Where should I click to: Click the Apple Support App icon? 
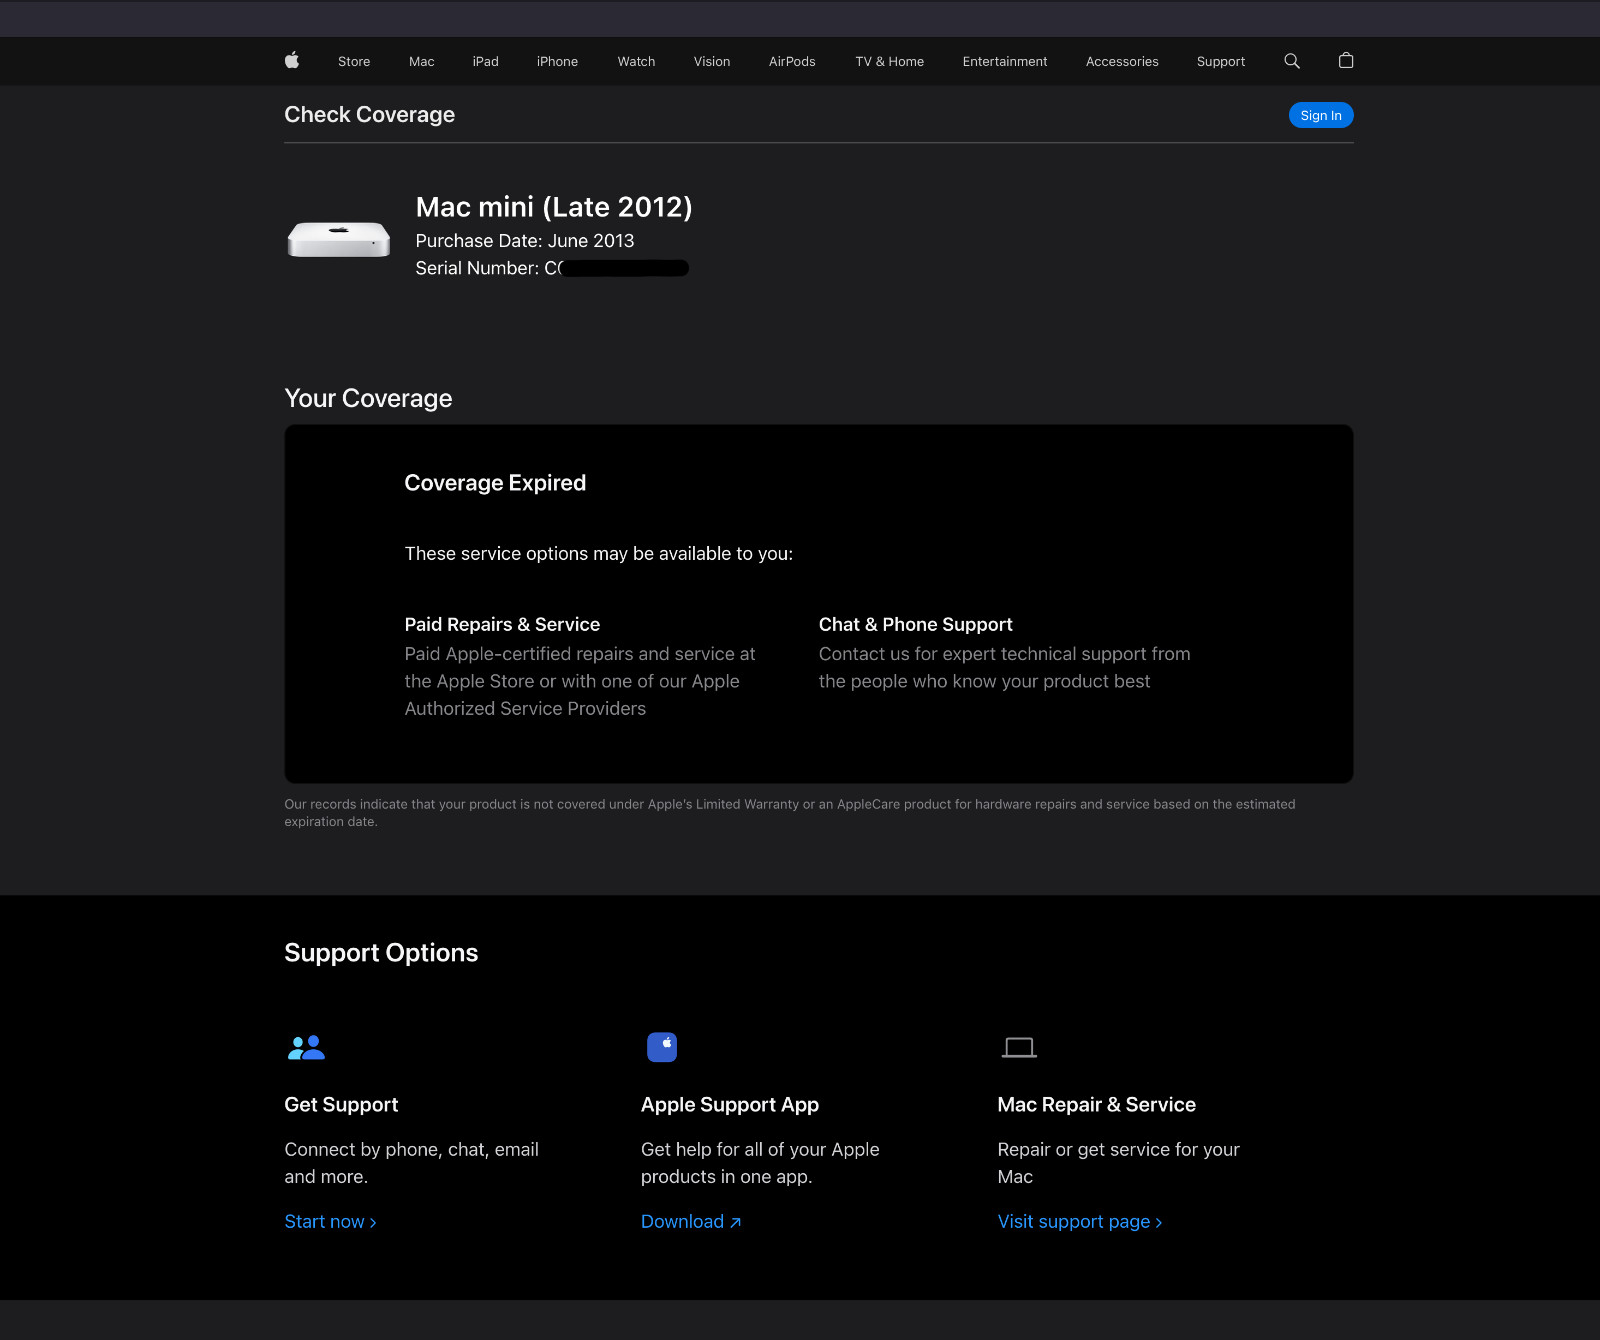[662, 1047]
